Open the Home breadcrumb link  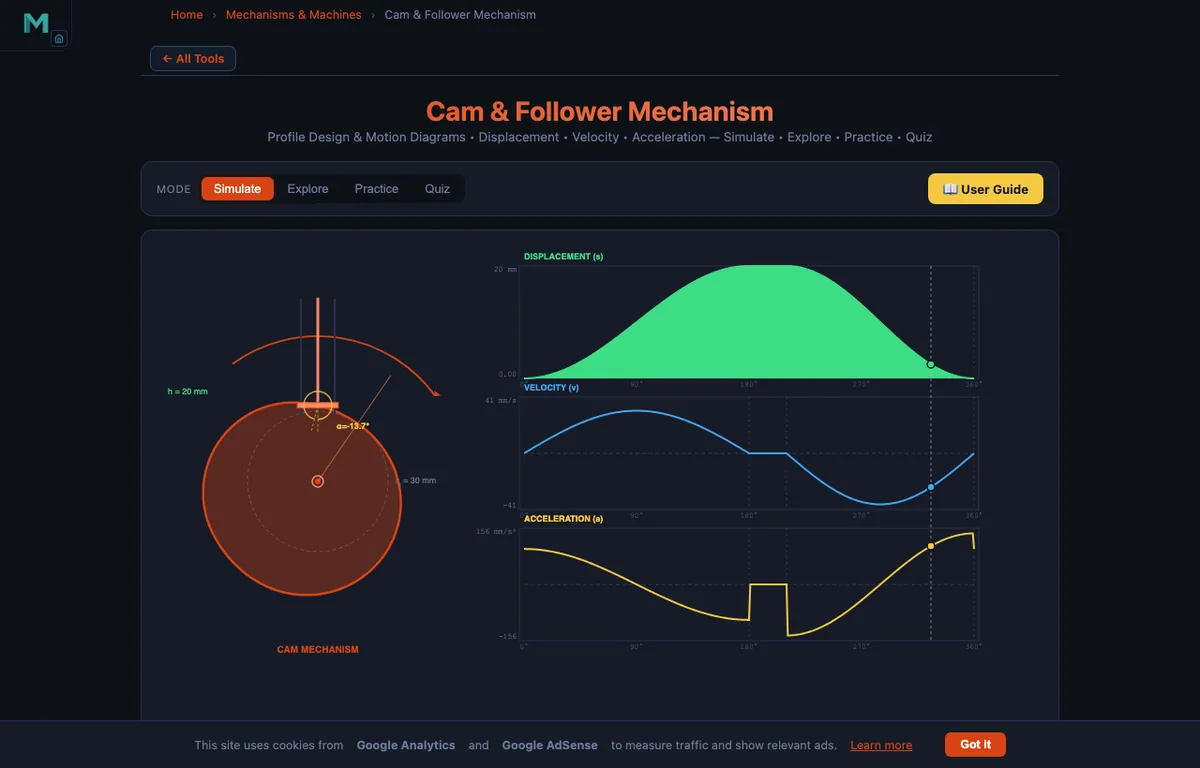point(186,15)
